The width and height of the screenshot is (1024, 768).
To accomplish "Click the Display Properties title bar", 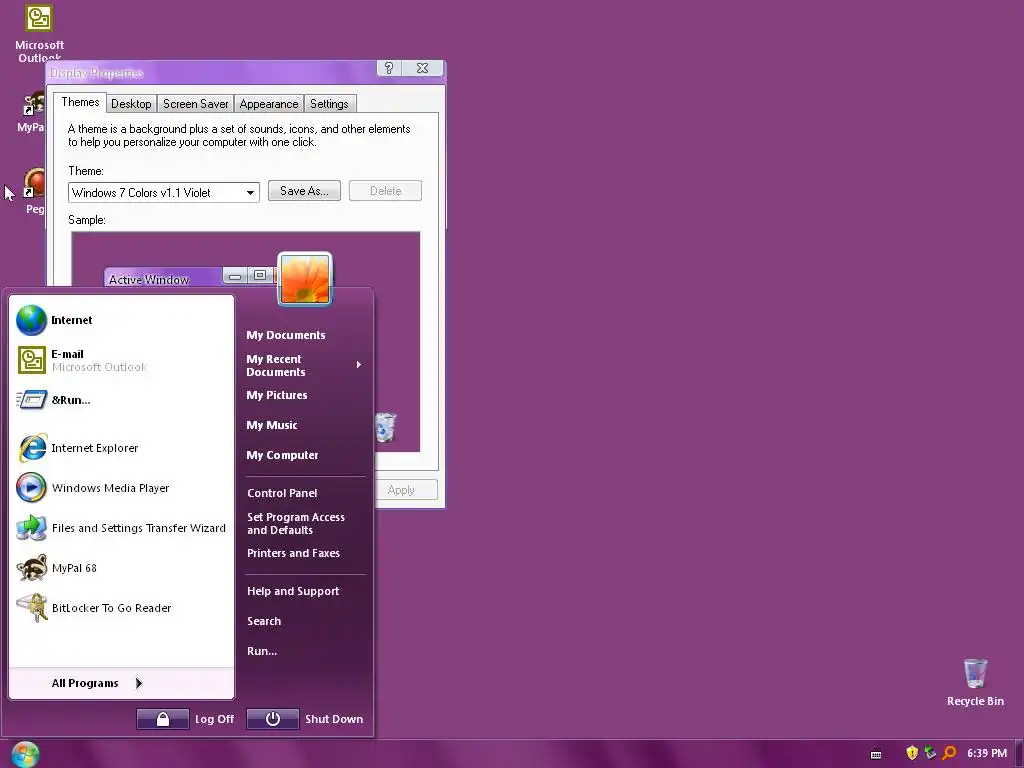I will (x=212, y=72).
